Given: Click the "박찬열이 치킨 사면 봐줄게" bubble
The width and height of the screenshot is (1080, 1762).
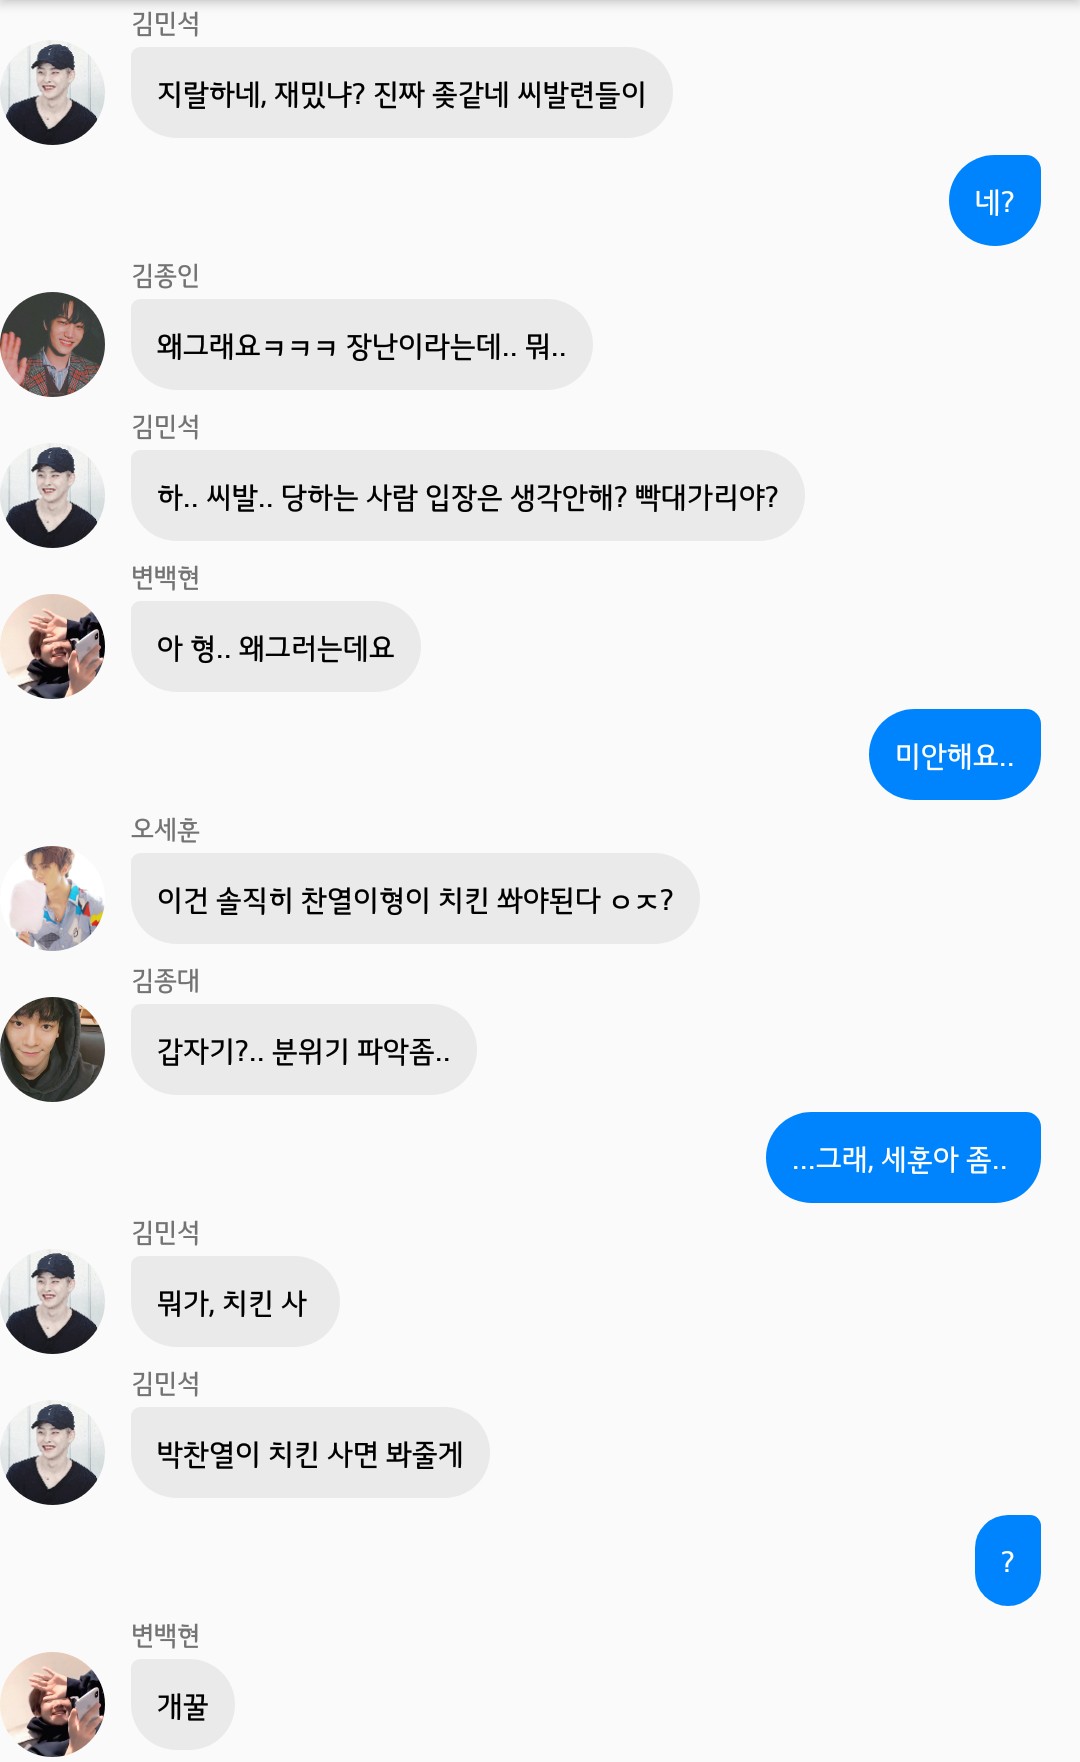Looking at the screenshot, I should [x=309, y=1452].
